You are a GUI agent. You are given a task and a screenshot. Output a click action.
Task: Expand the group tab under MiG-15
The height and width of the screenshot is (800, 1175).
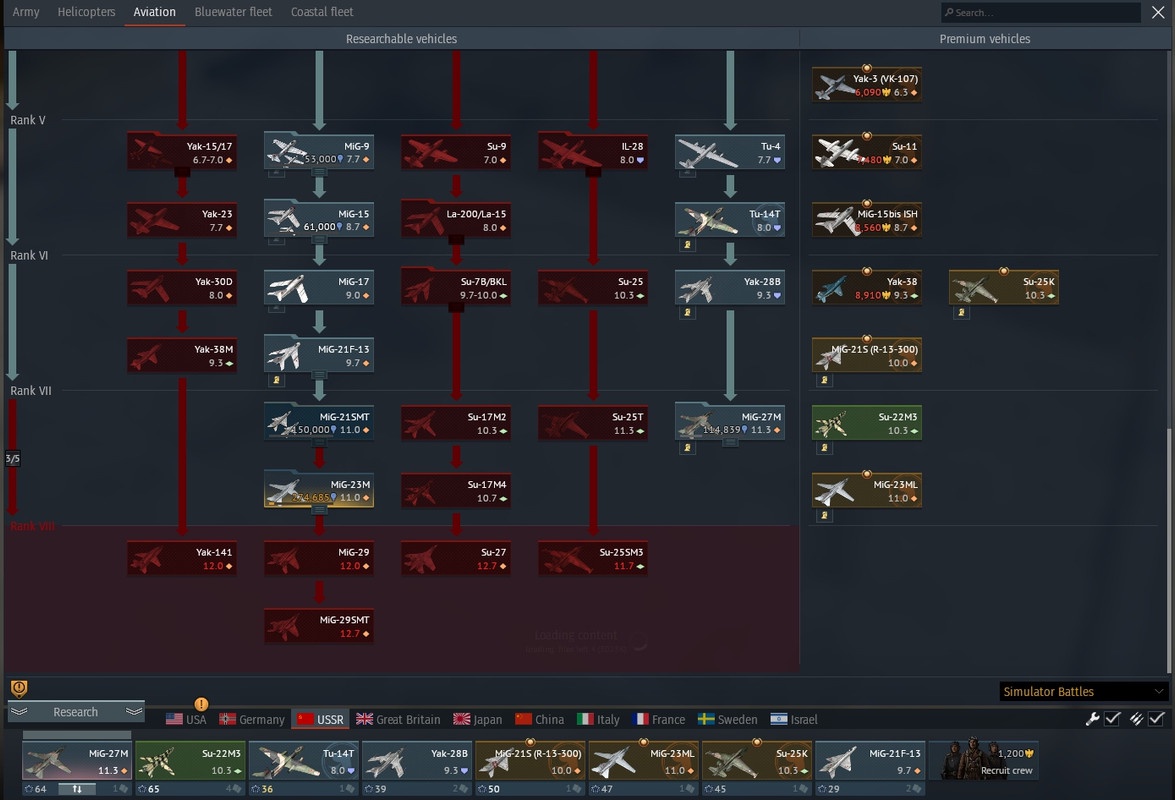click(x=318, y=240)
